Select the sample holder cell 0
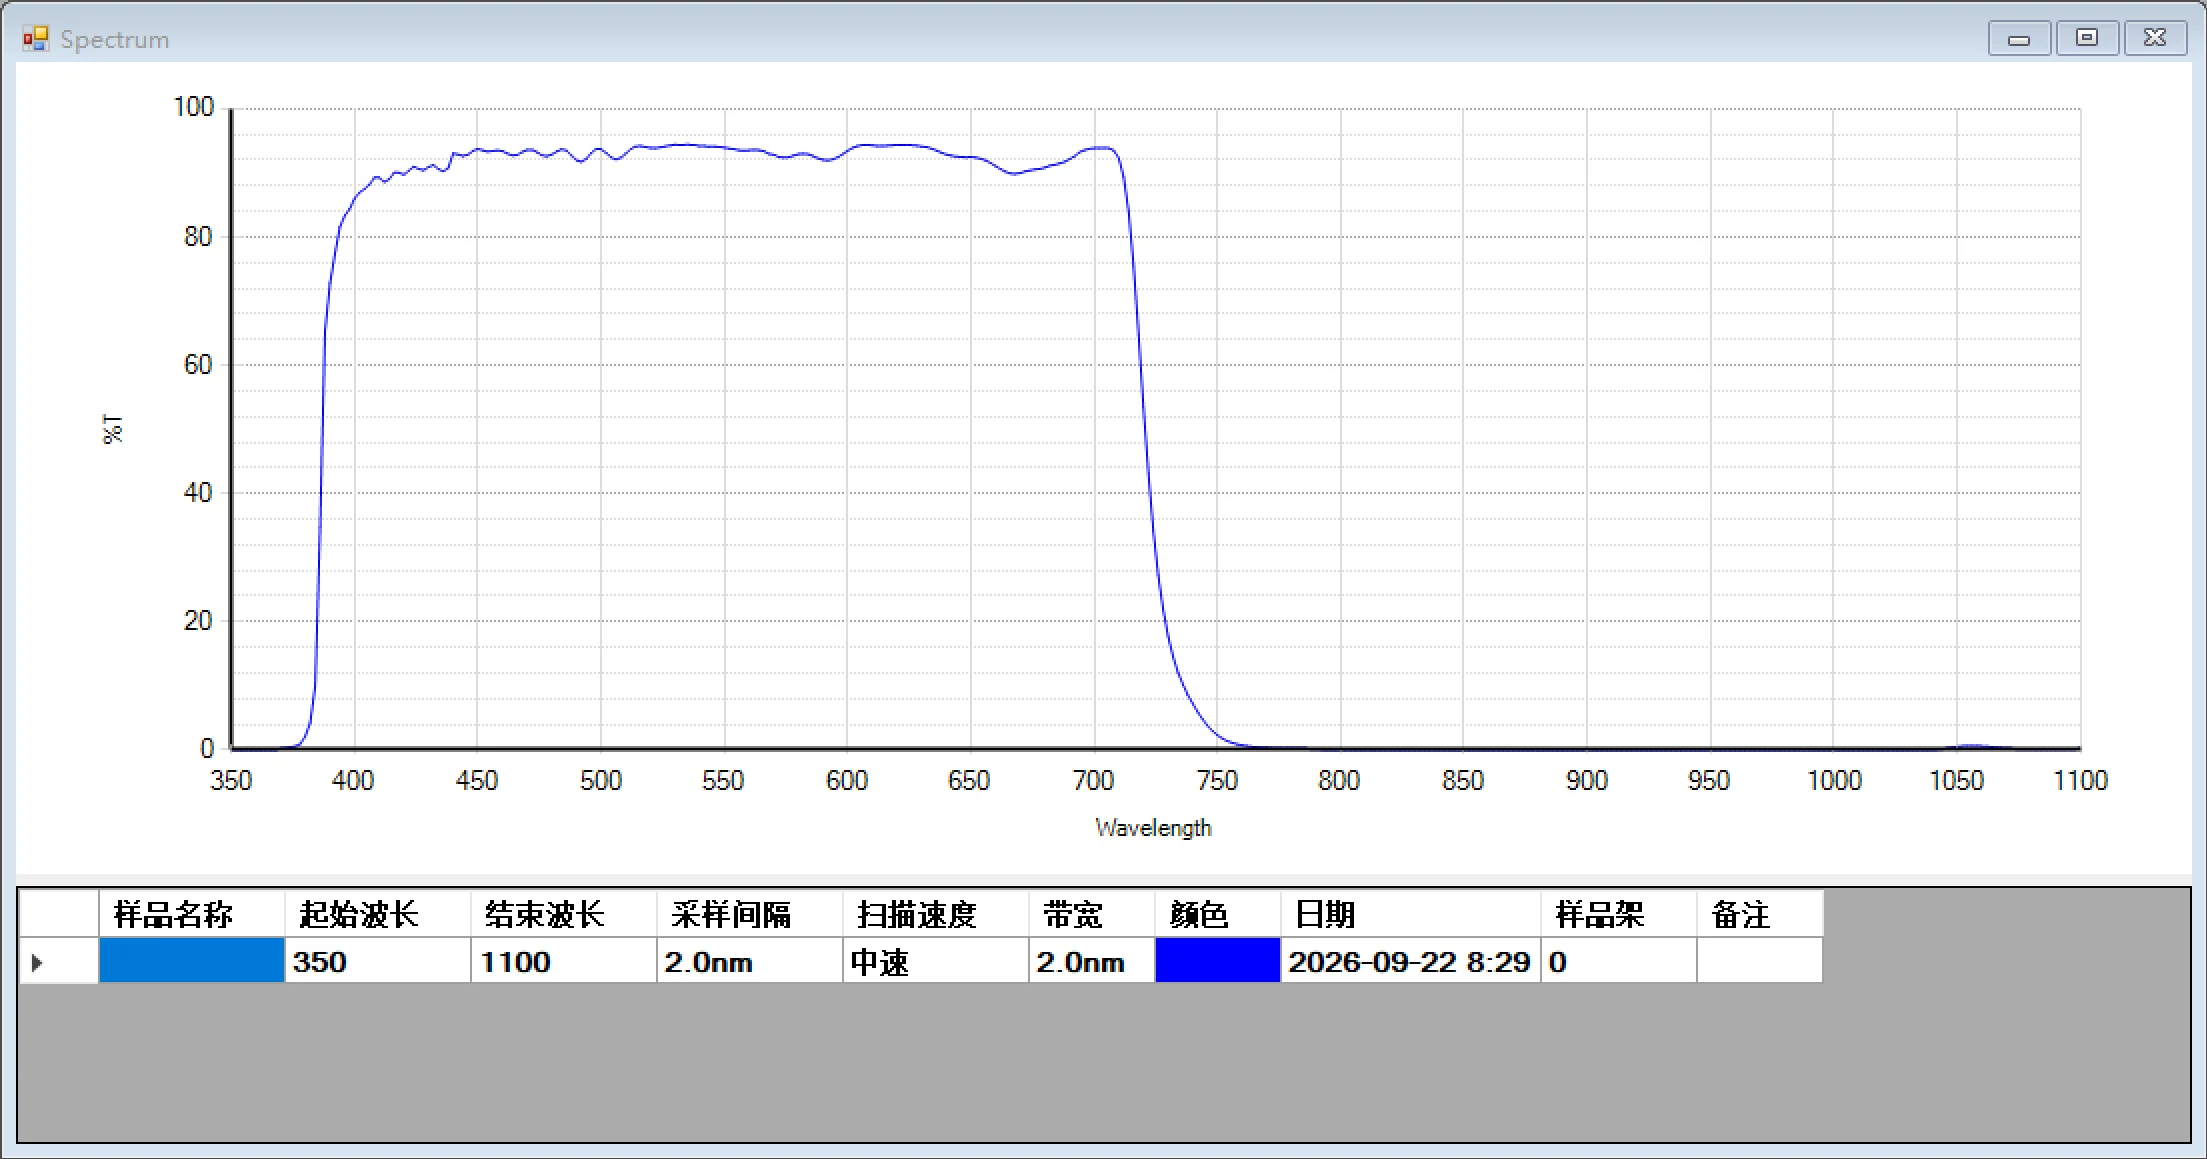2207x1159 pixels. pyautogui.click(x=1619, y=961)
